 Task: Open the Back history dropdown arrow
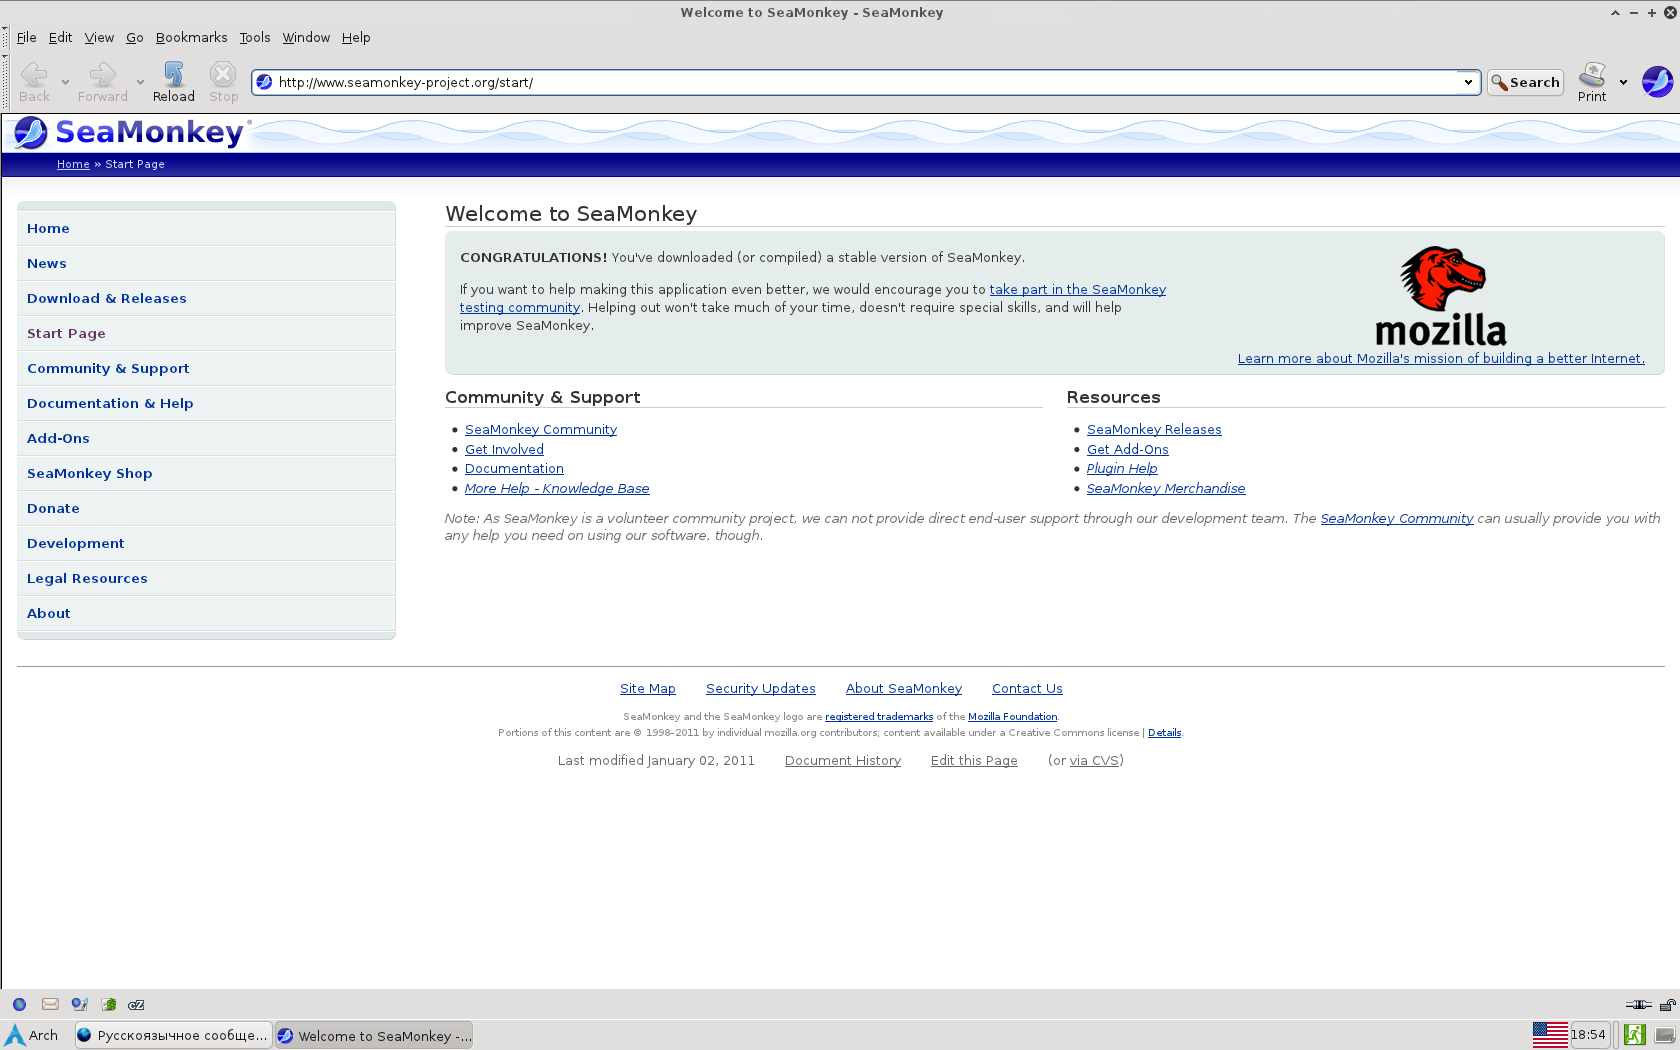pyautogui.click(x=65, y=82)
